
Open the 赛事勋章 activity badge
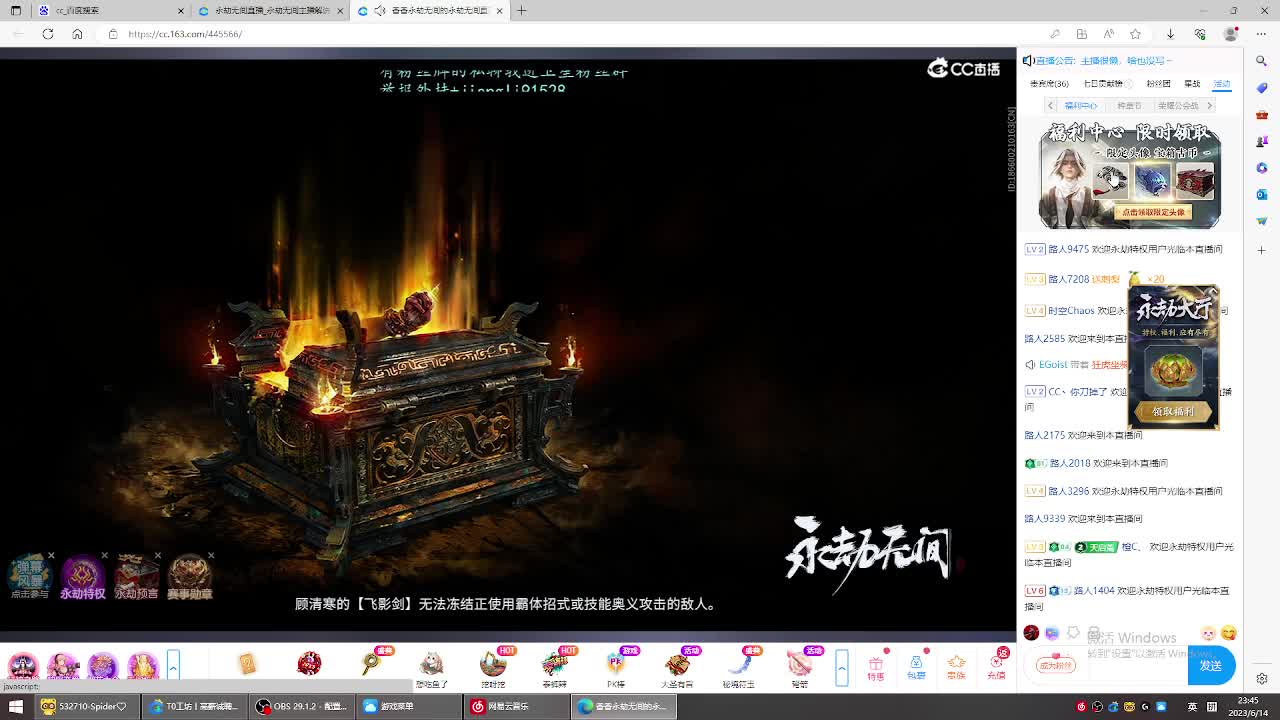click(x=189, y=578)
